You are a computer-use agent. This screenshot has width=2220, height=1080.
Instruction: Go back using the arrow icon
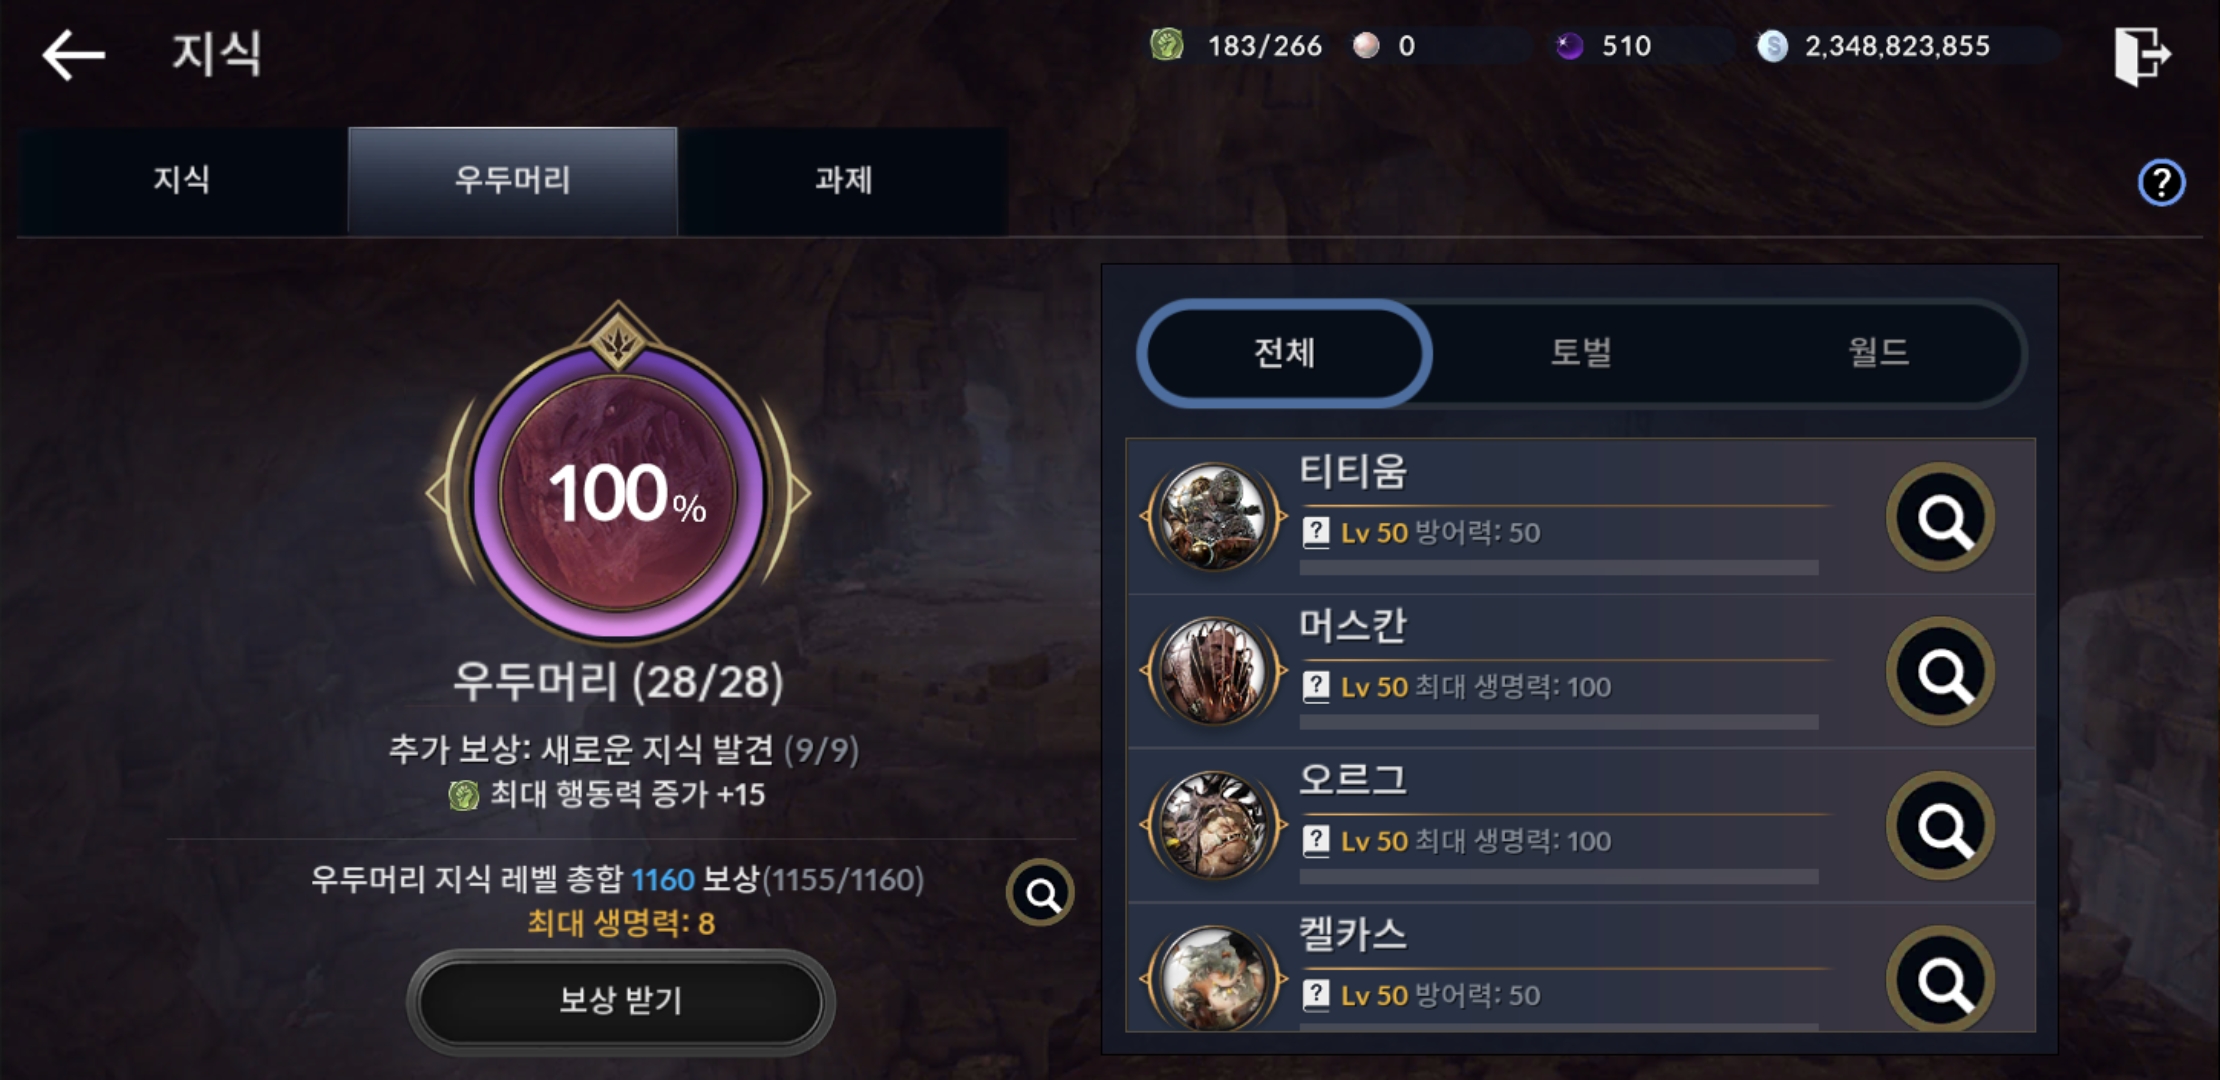73,54
